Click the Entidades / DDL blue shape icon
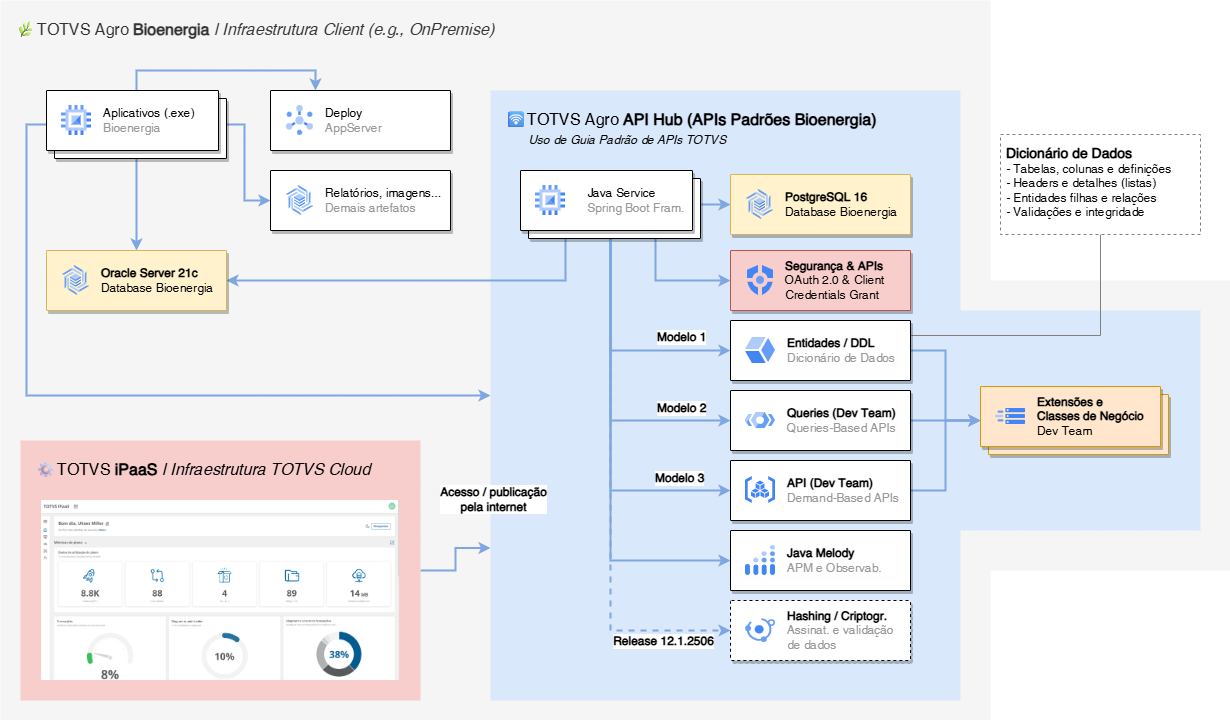 point(760,350)
